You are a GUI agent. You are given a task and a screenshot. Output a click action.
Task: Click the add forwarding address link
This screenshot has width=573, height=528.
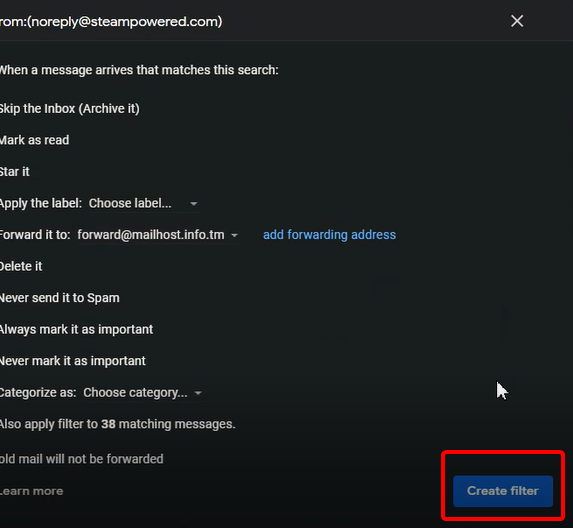(x=329, y=235)
